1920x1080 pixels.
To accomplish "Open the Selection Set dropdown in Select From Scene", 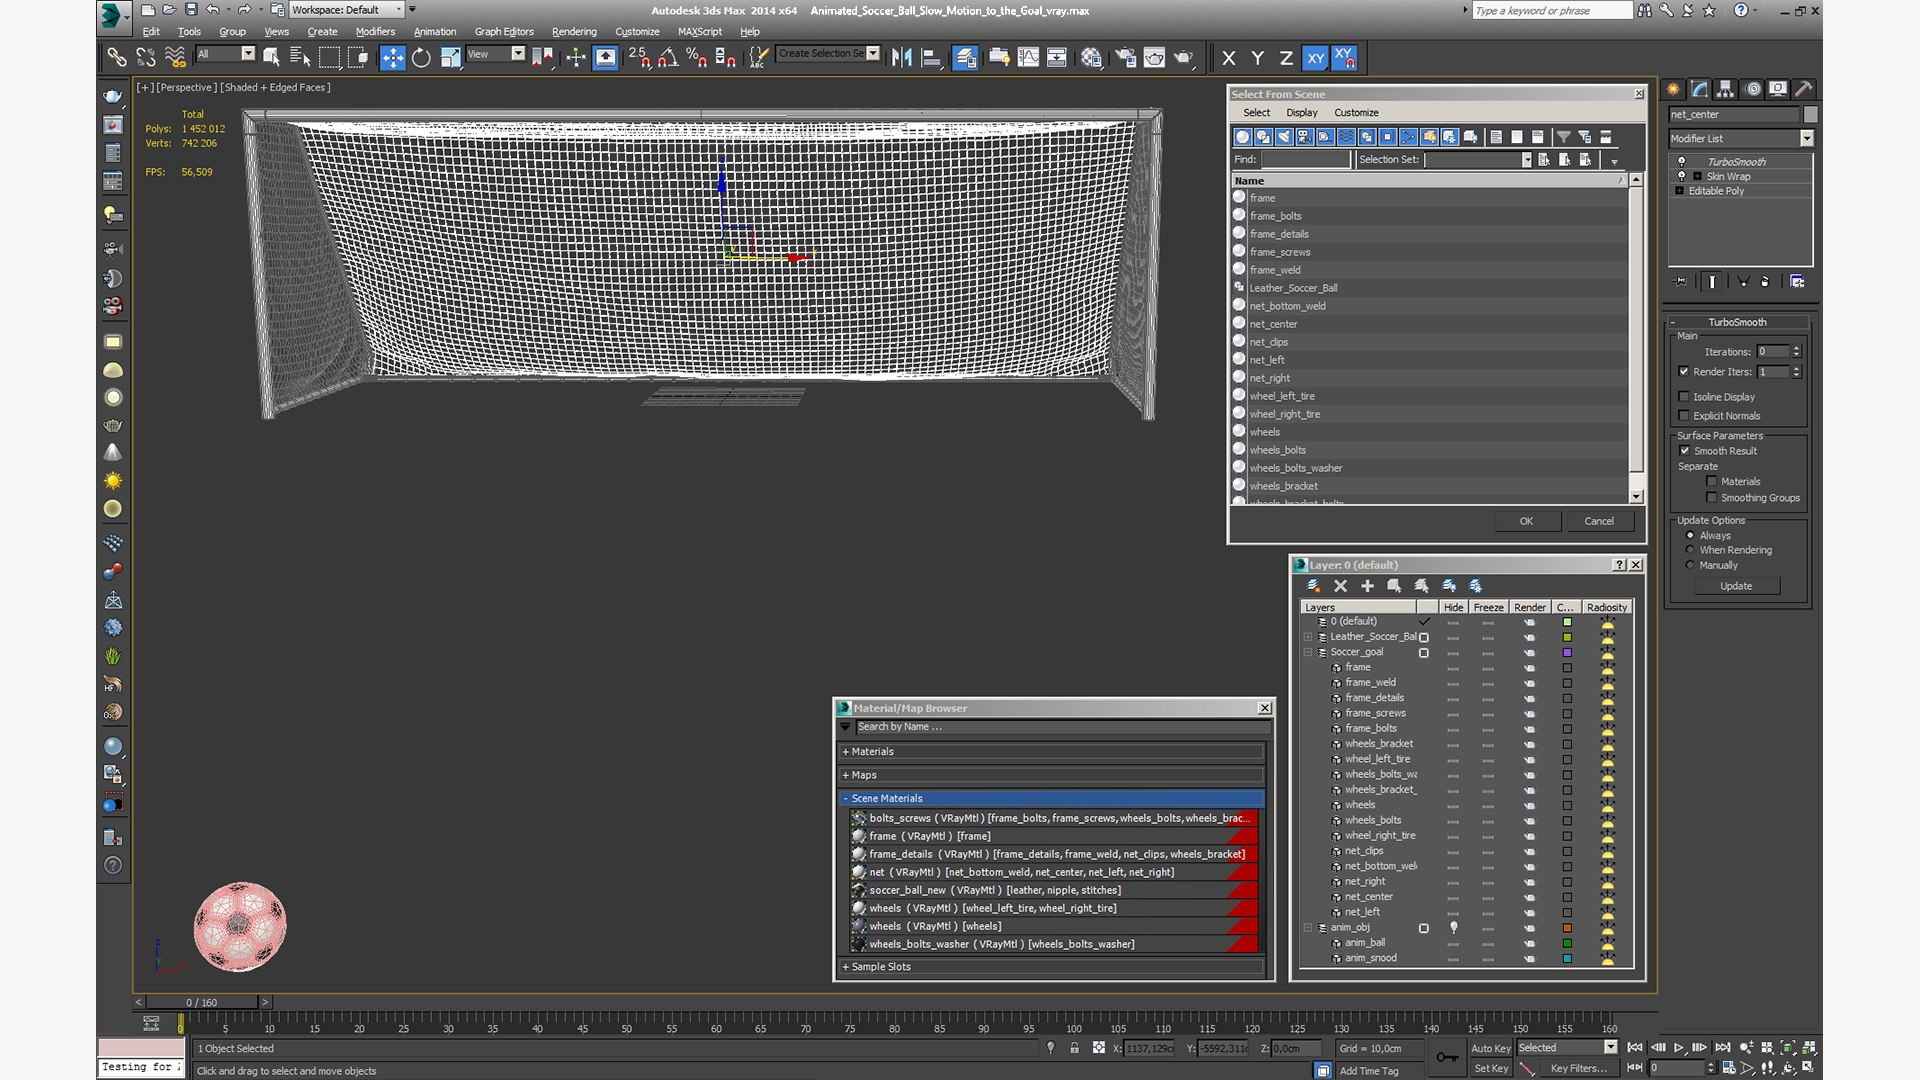I will coord(1526,160).
